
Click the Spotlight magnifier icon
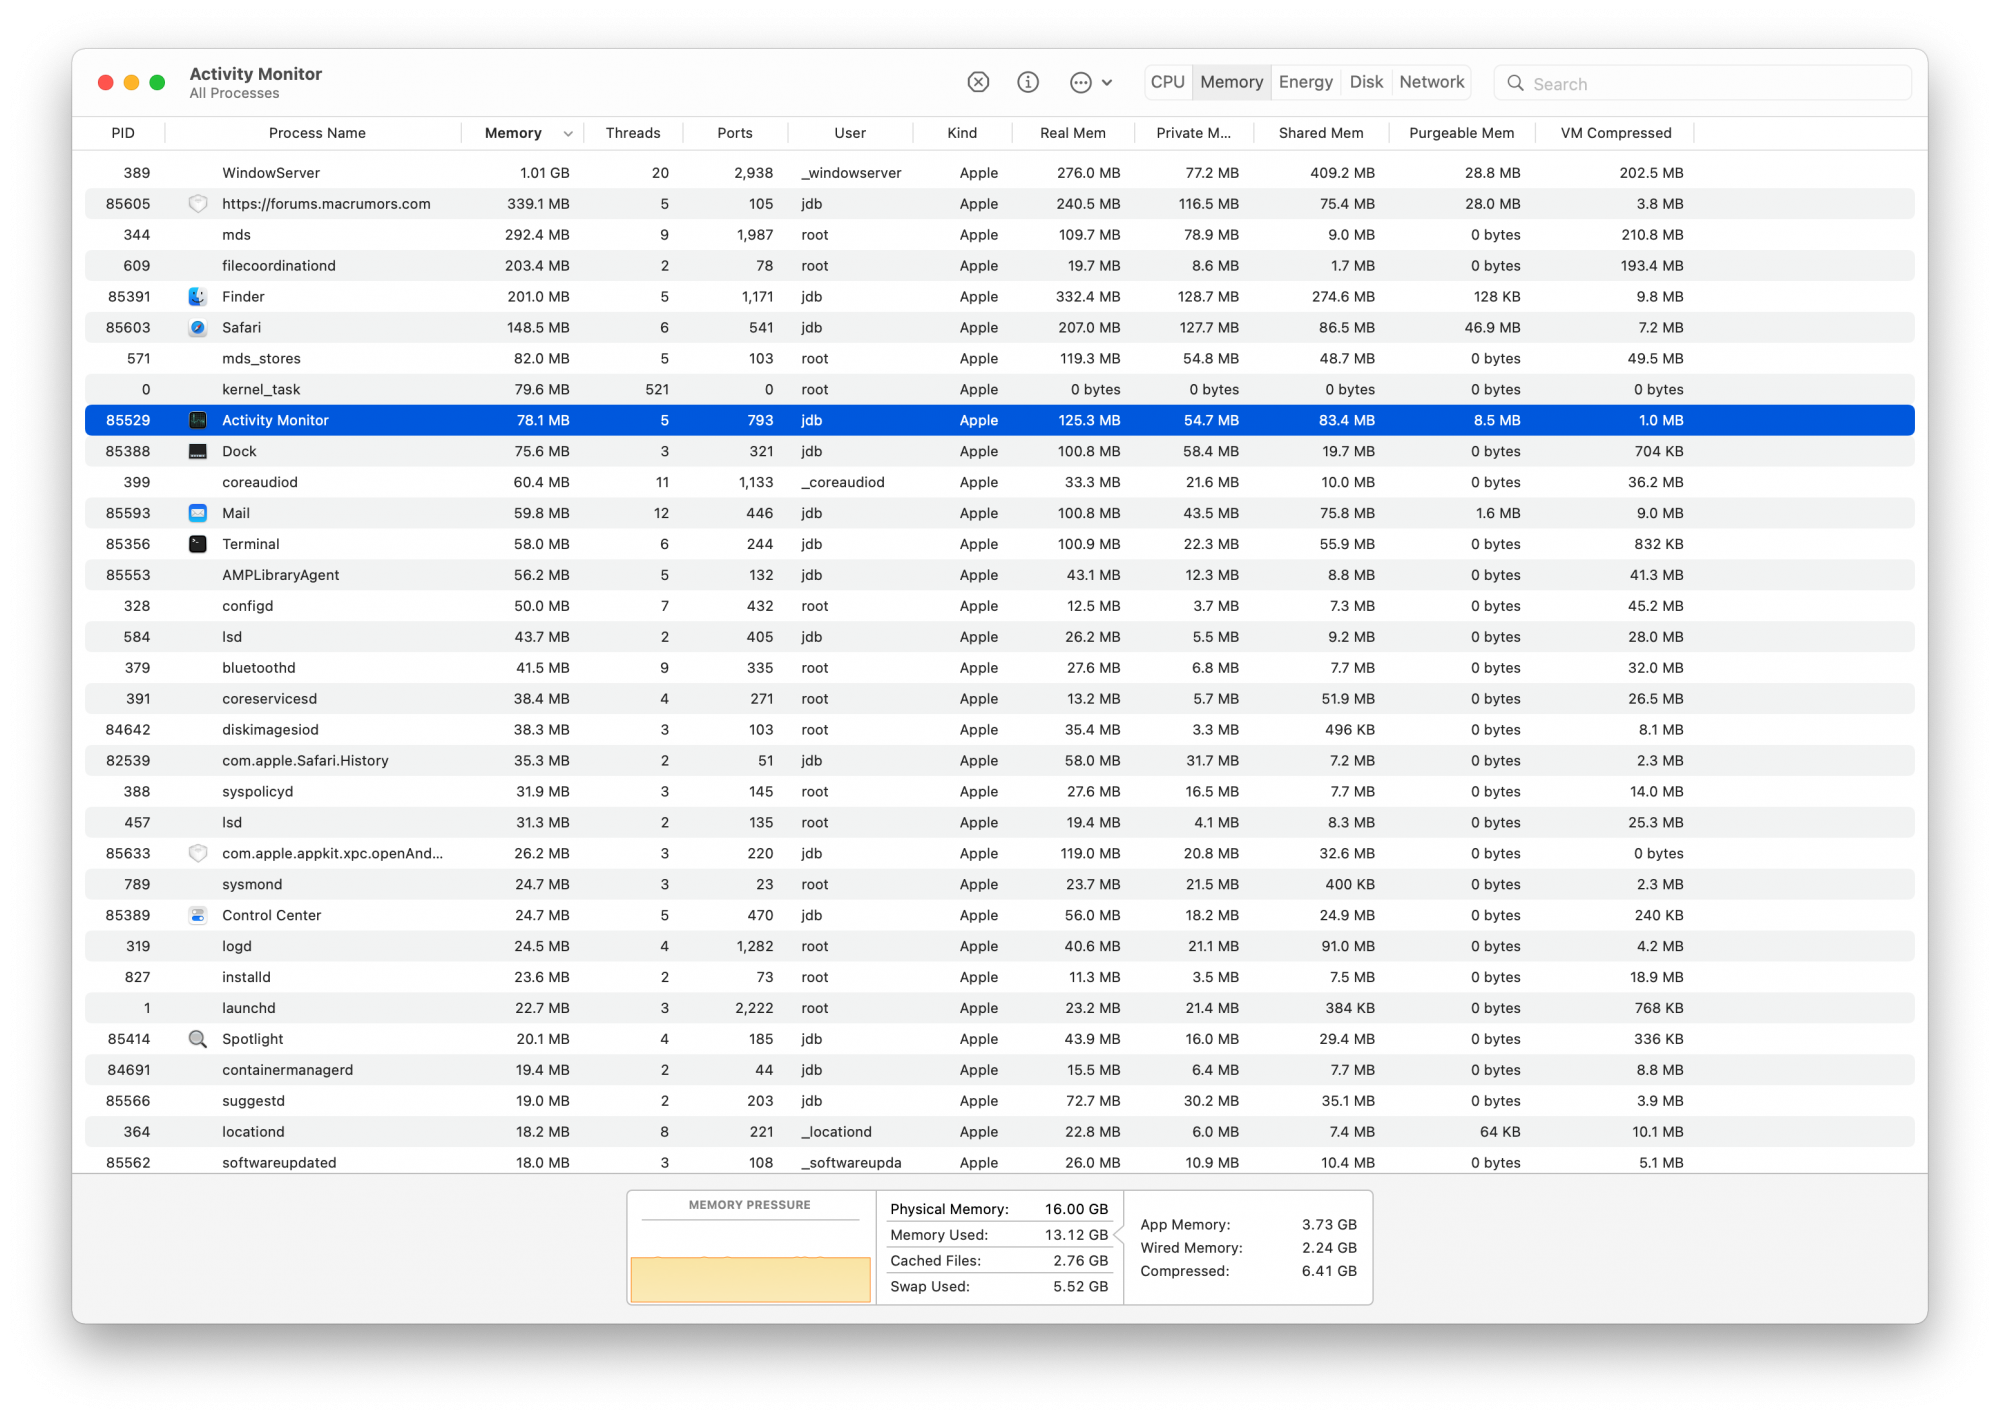coord(197,1039)
